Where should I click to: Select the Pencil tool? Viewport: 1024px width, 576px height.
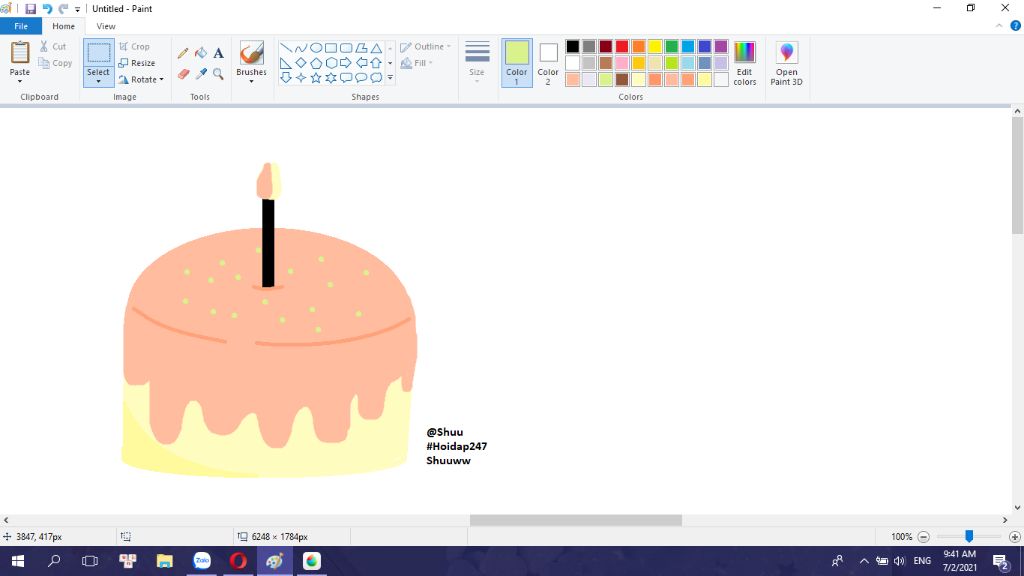point(183,54)
